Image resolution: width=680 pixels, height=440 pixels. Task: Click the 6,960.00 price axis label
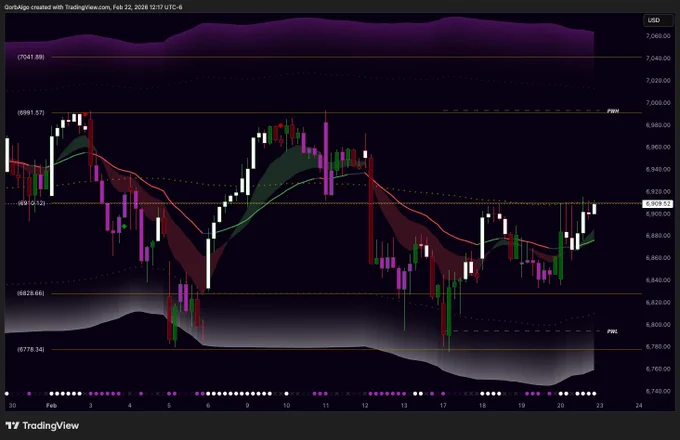(x=658, y=147)
